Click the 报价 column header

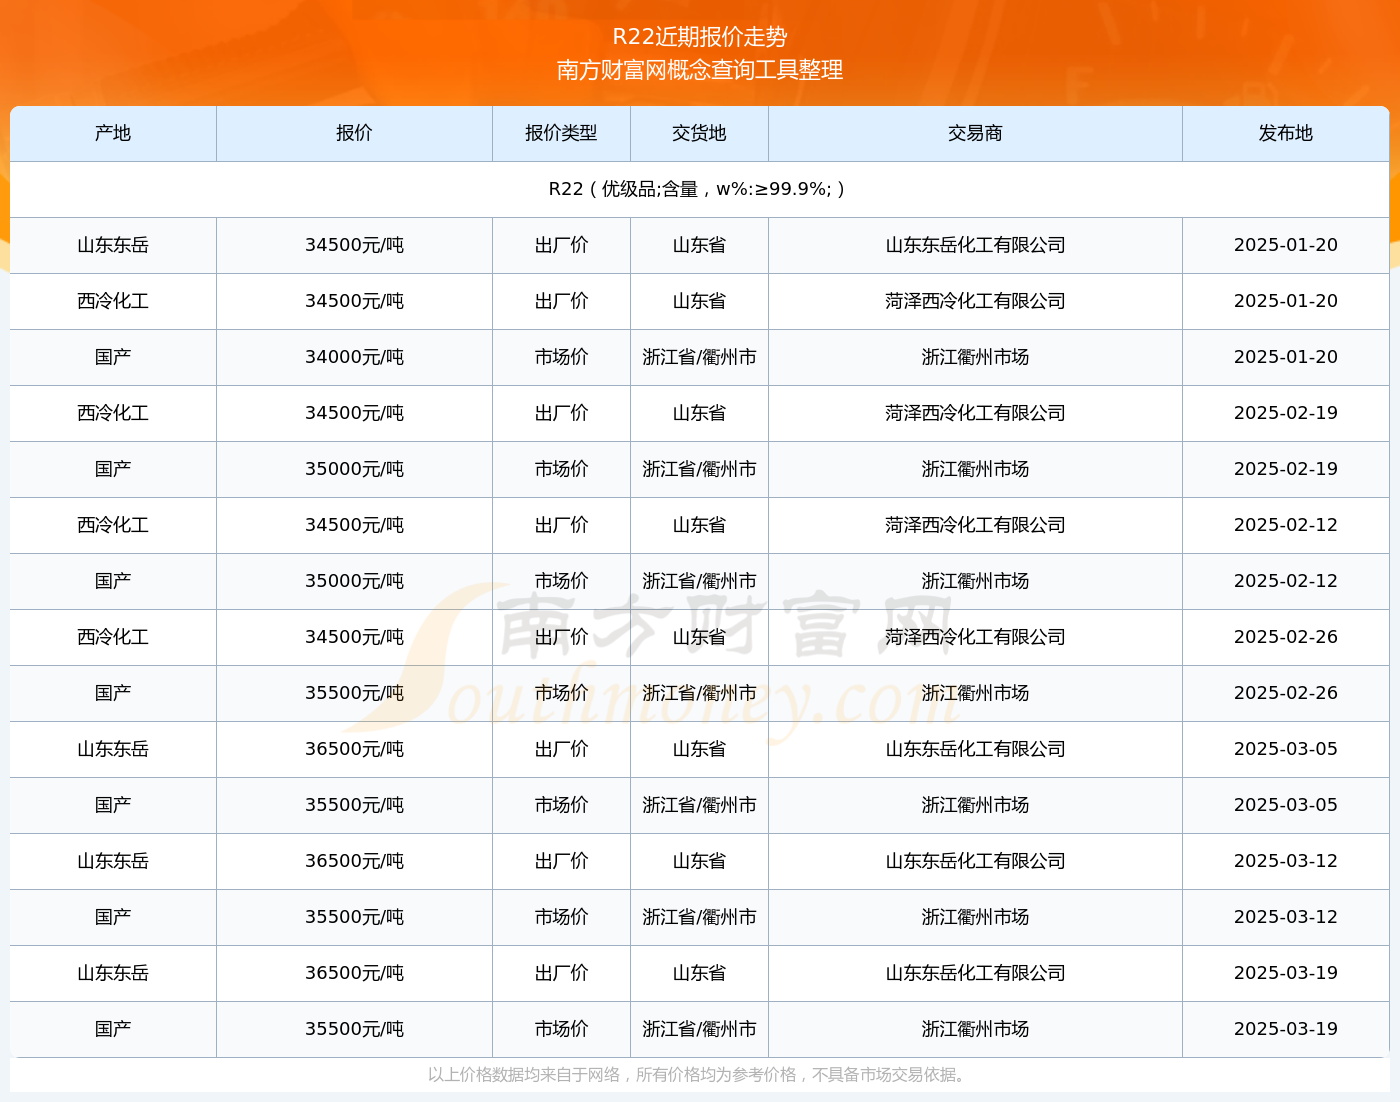coord(354,133)
